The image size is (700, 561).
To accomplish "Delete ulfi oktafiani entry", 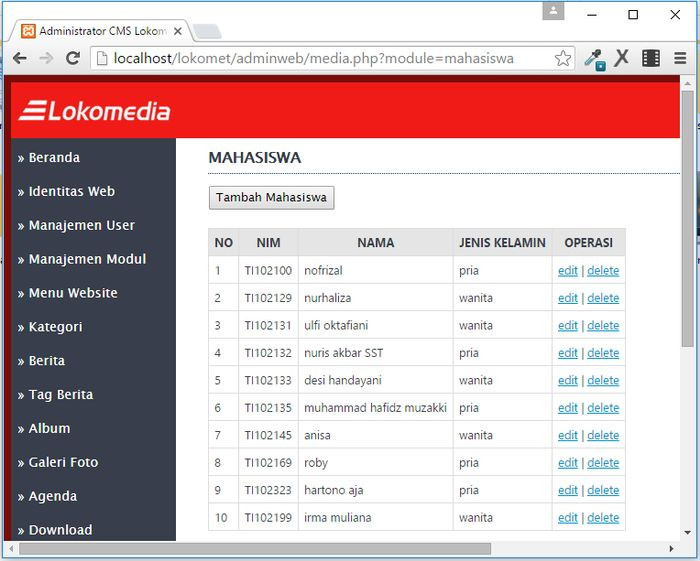I will pyautogui.click(x=603, y=326).
